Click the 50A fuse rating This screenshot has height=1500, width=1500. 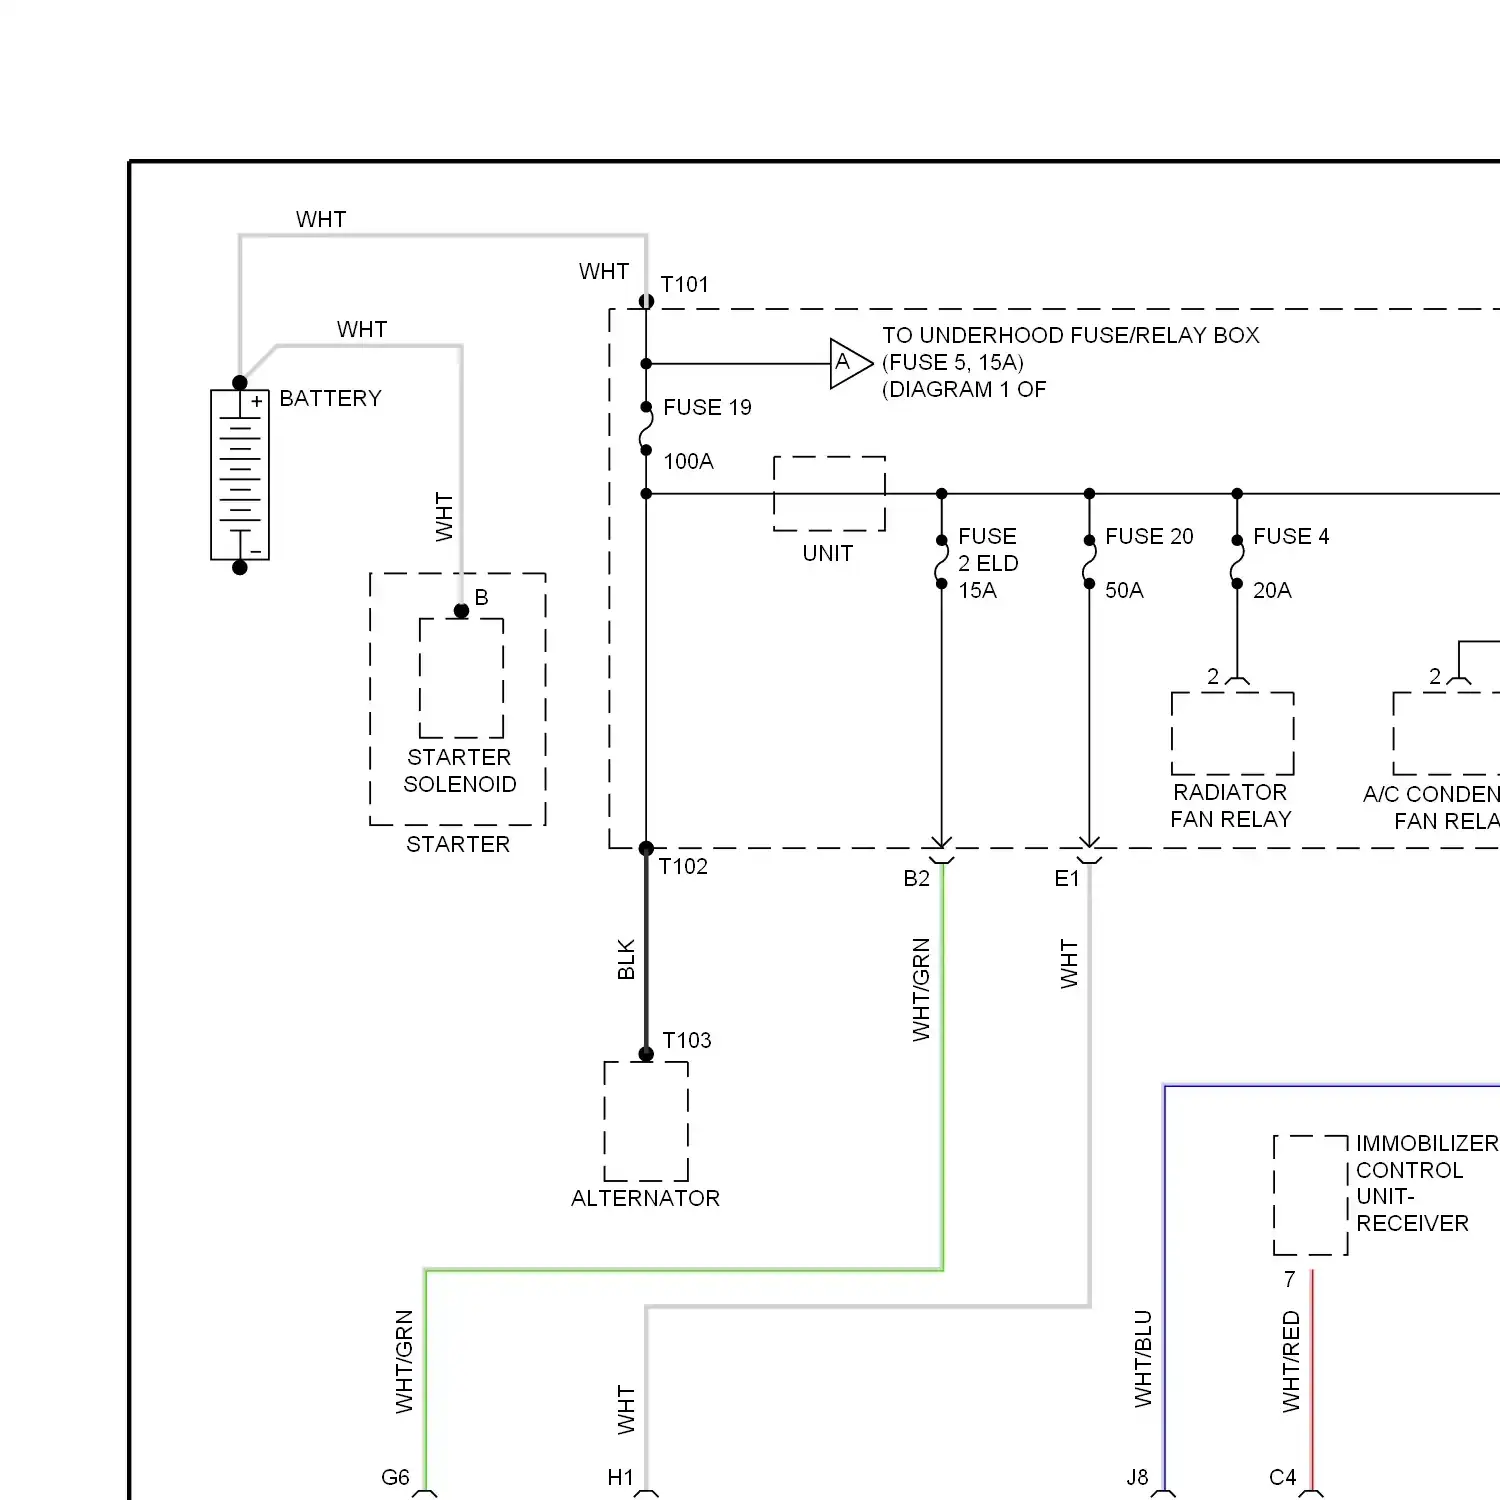coord(1124,590)
